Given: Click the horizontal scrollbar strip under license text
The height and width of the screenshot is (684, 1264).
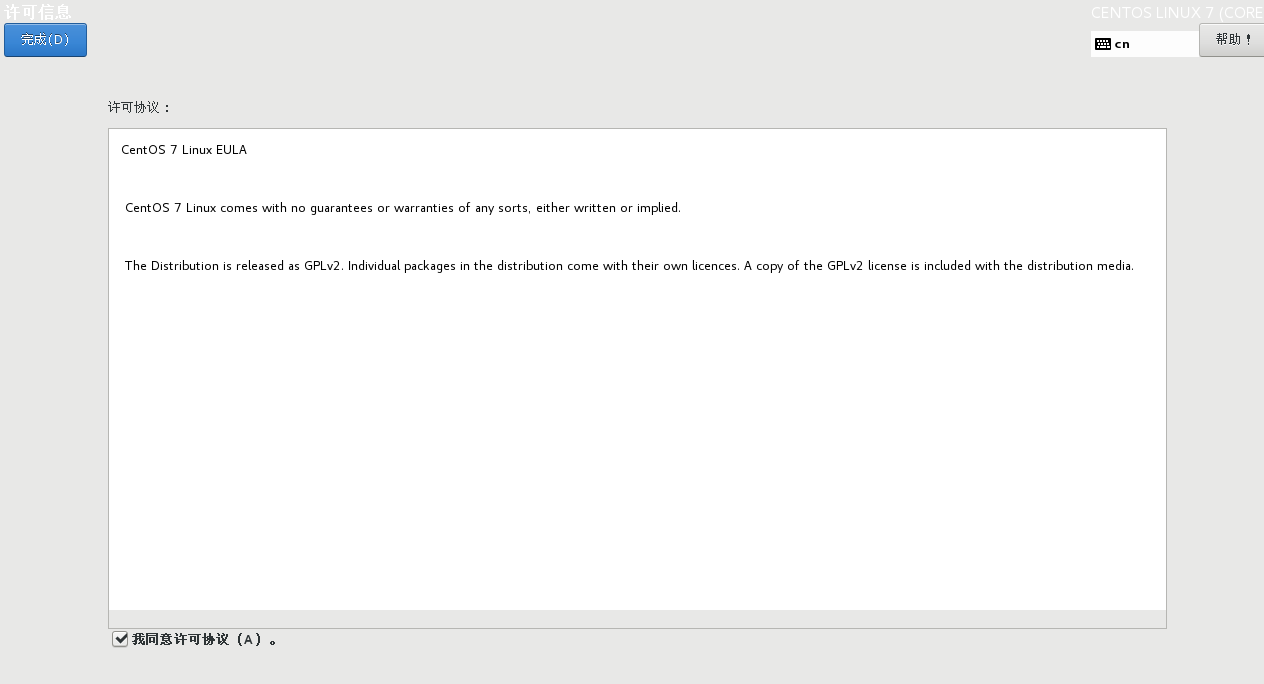Looking at the screenshot, I should [x=637, y=619].
